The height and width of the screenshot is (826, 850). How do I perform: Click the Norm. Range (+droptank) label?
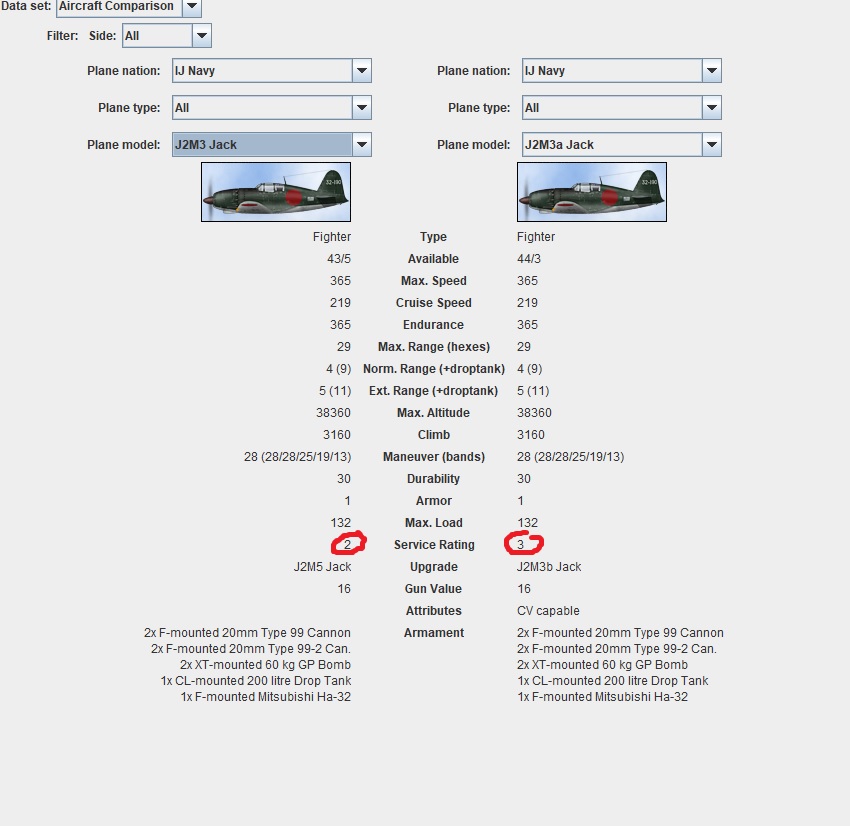click(434, 369)
